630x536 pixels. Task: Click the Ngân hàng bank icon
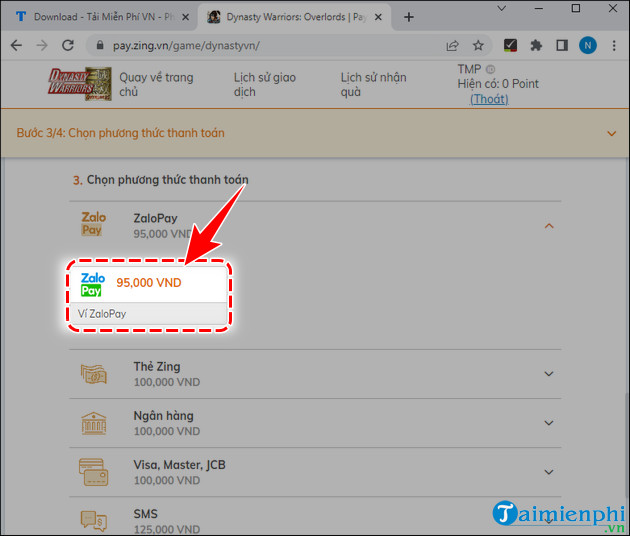[x=94, y=423]
